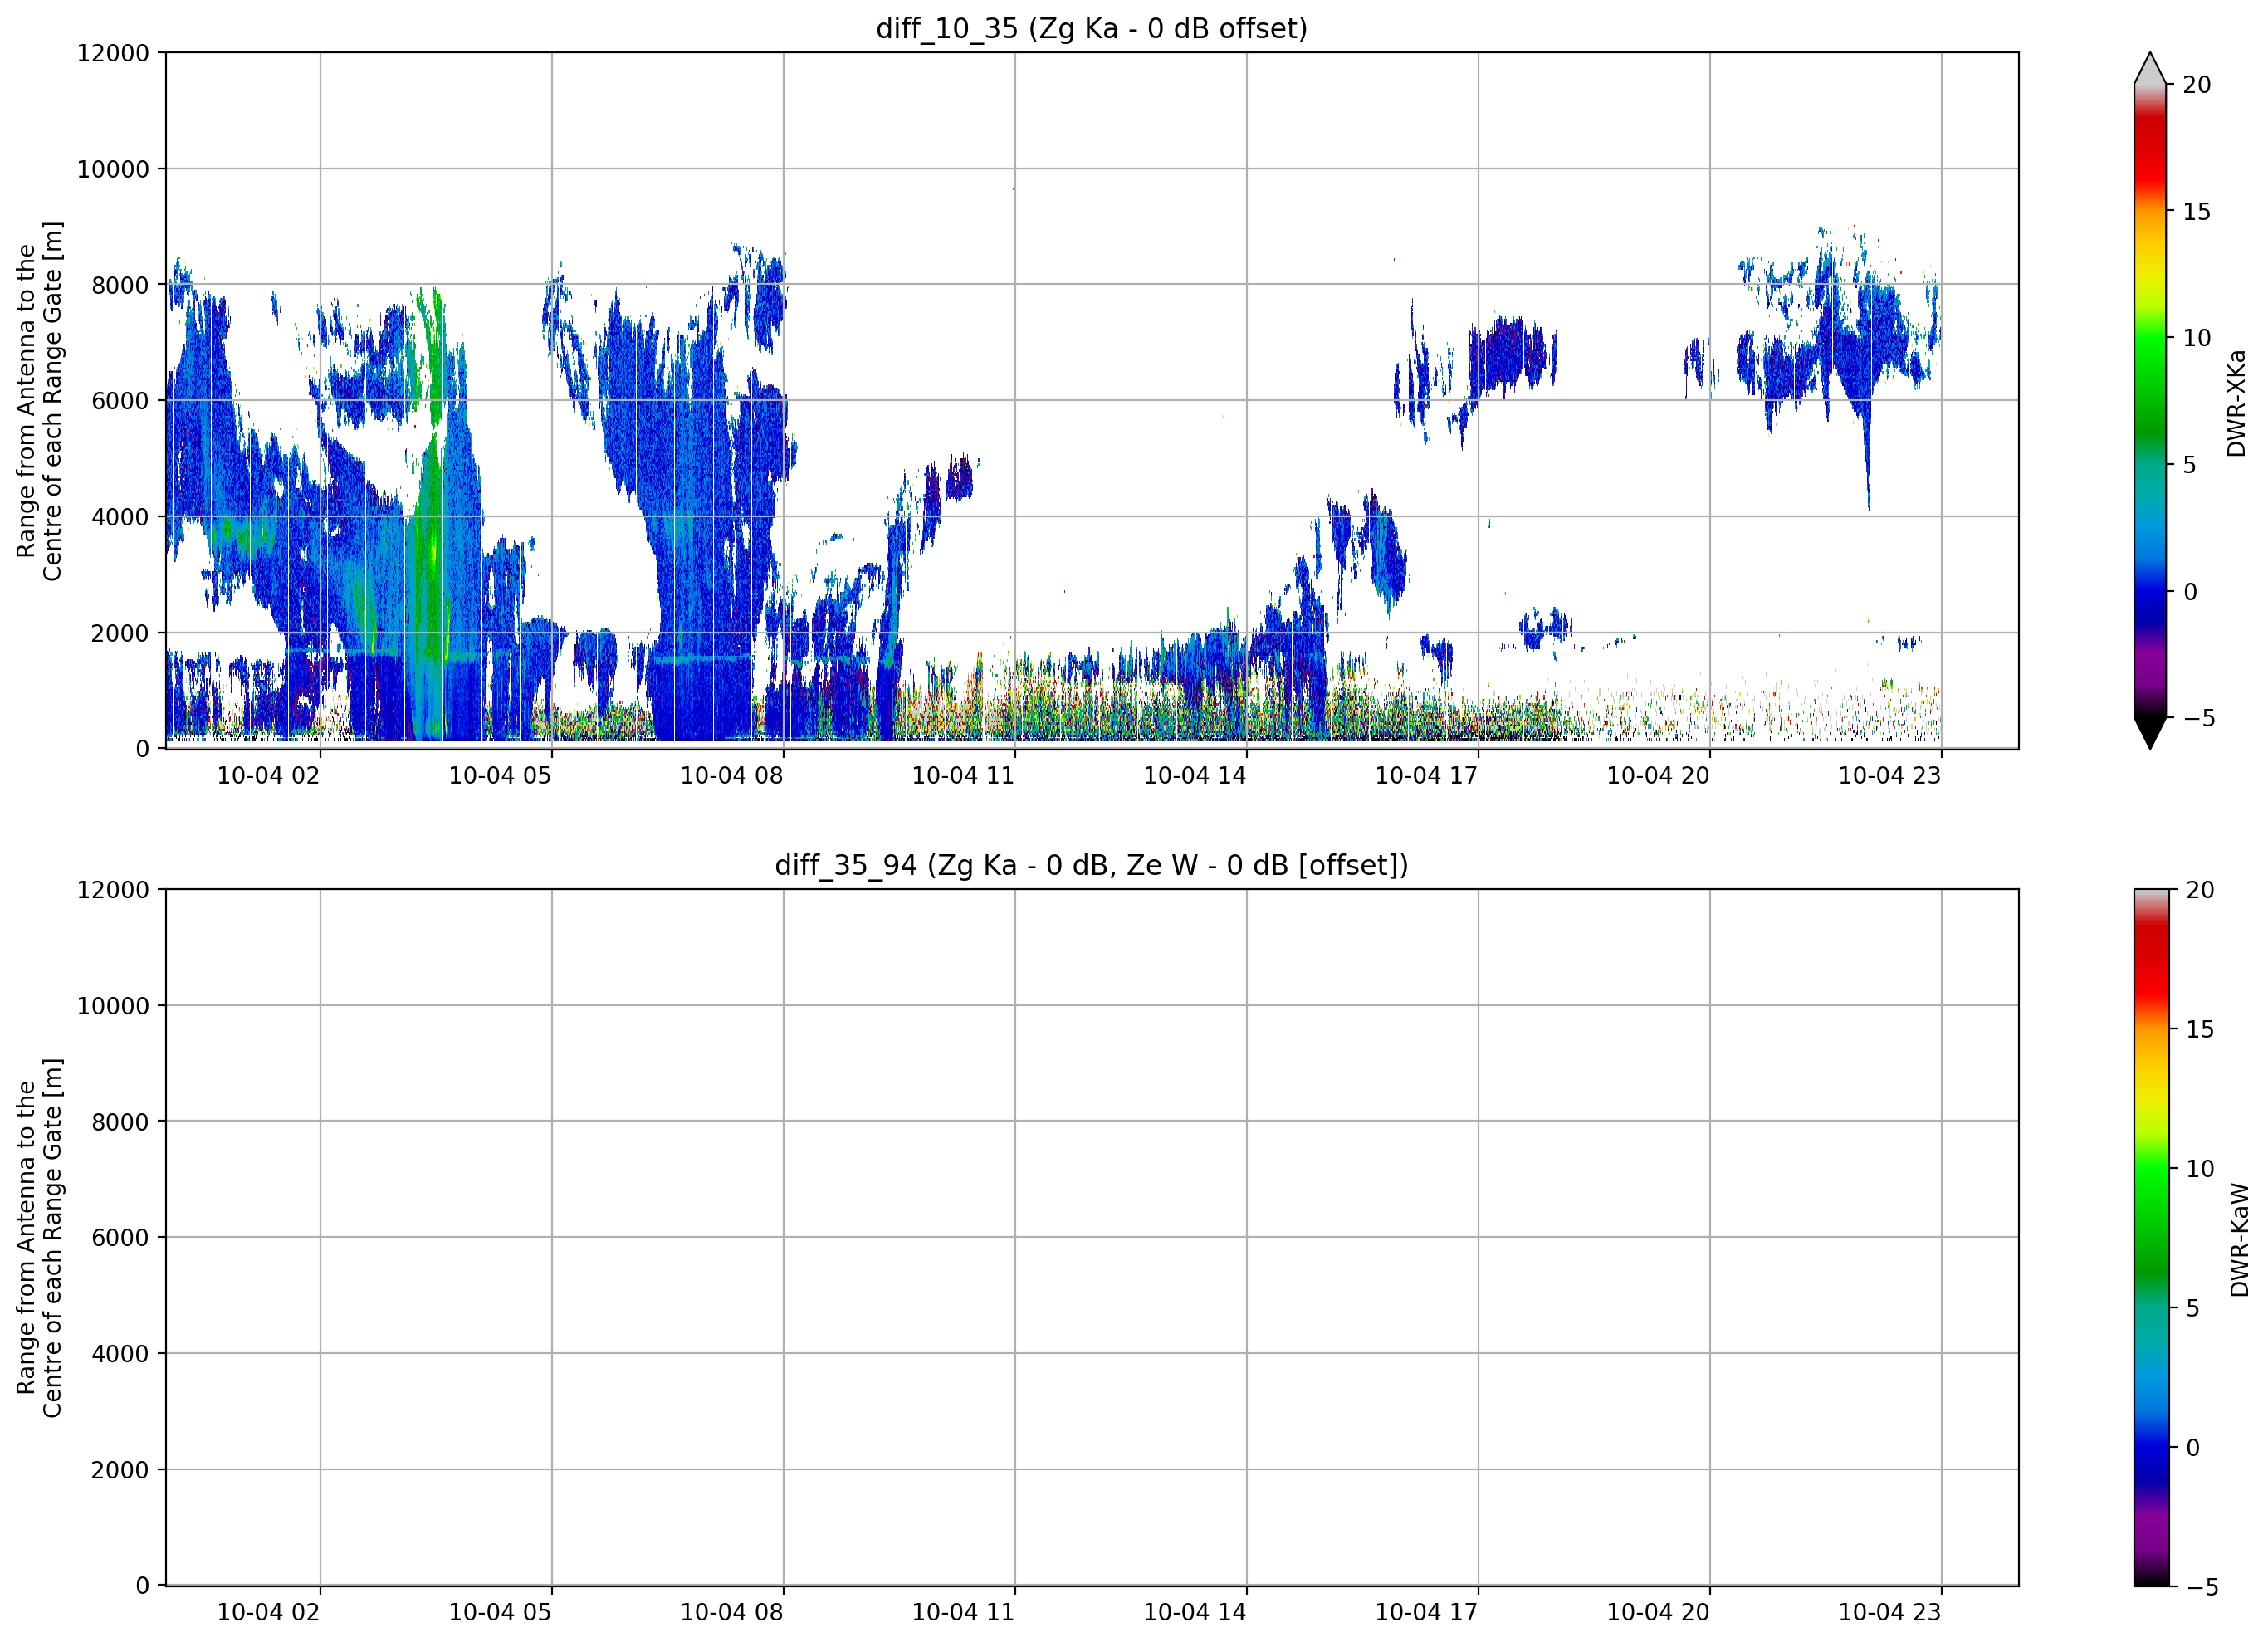Click the '20' tick on DWR-KaW colorbar

pos(2200,890)
